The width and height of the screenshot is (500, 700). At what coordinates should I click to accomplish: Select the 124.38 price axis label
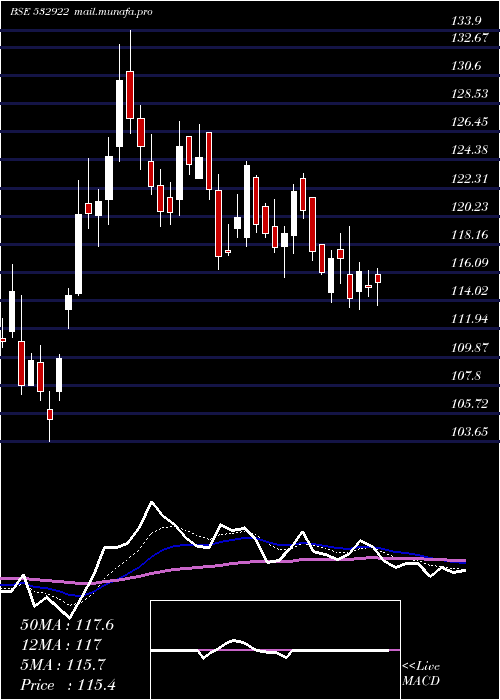tap(470, 150)
